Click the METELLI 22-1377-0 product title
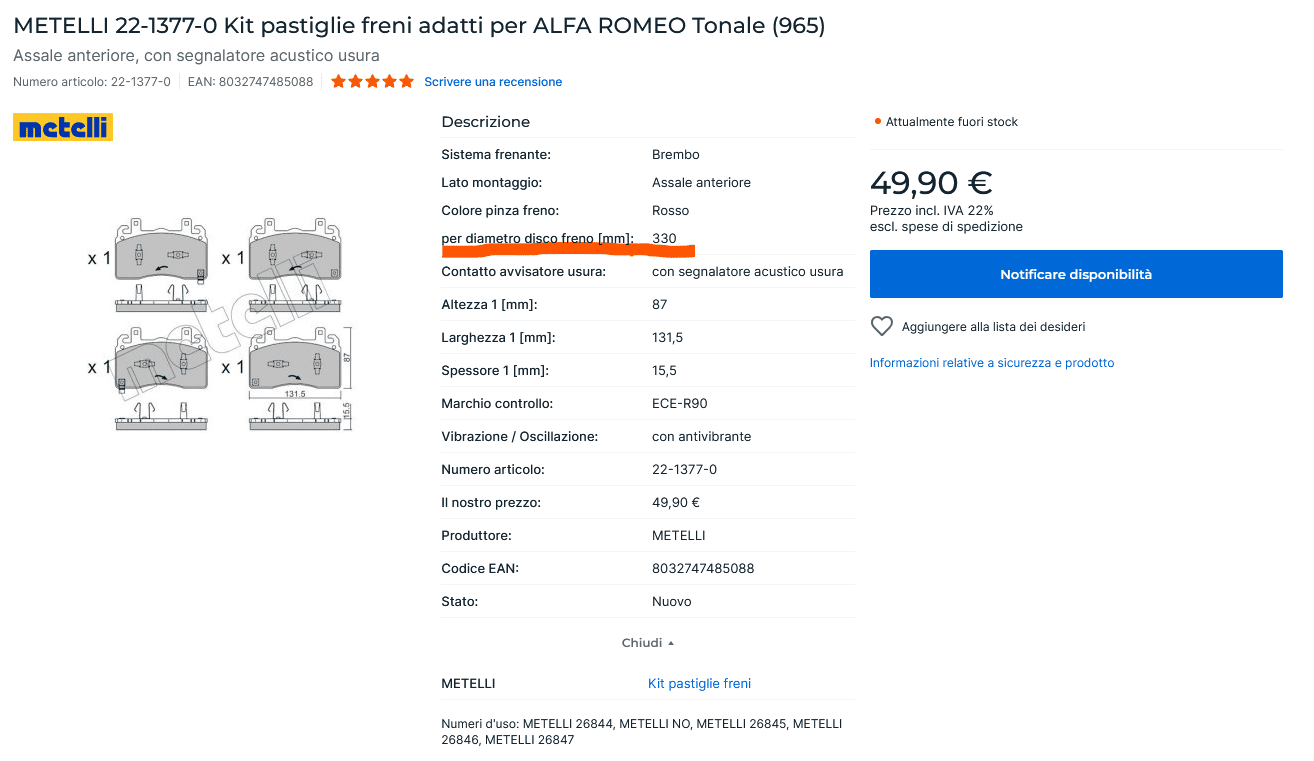The image size is (1314, 761). (419, 26)
